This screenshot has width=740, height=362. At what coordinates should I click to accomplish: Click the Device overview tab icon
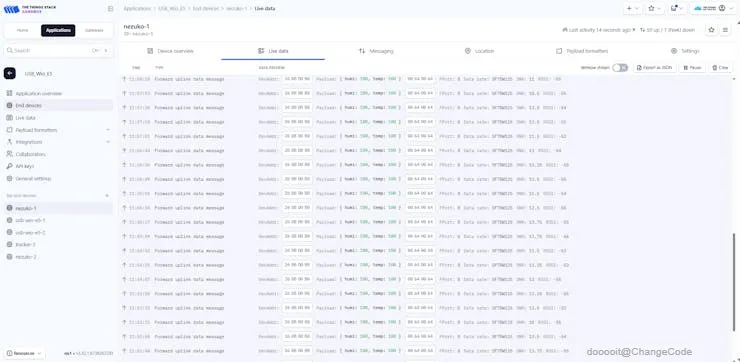pyautogui.click(x=150, y=51)
